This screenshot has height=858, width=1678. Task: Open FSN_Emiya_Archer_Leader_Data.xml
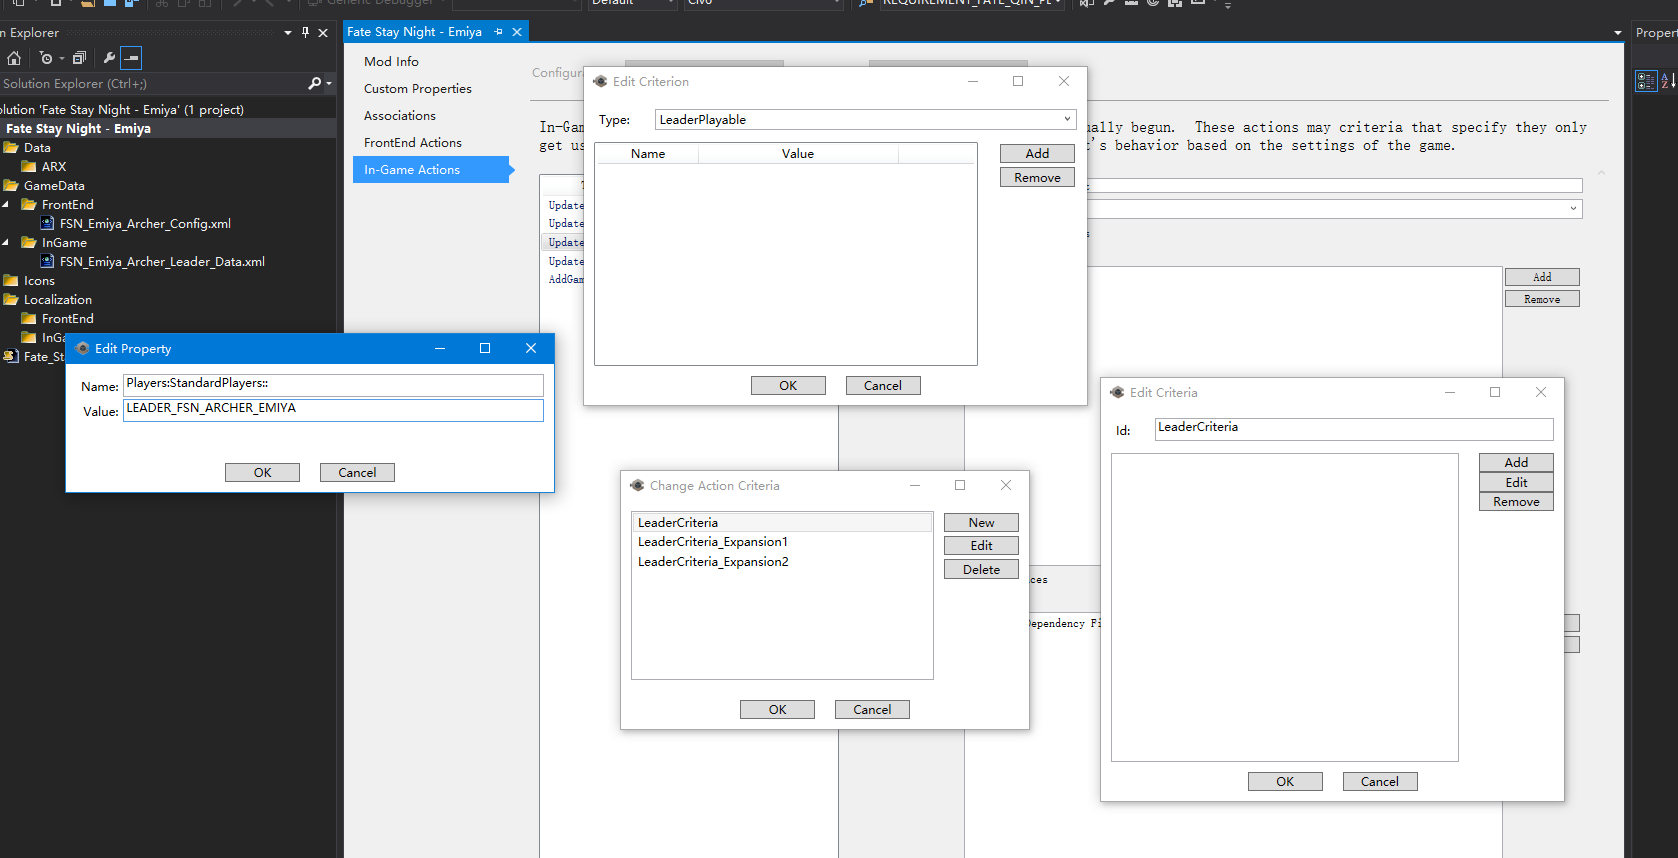click(162, 262)
